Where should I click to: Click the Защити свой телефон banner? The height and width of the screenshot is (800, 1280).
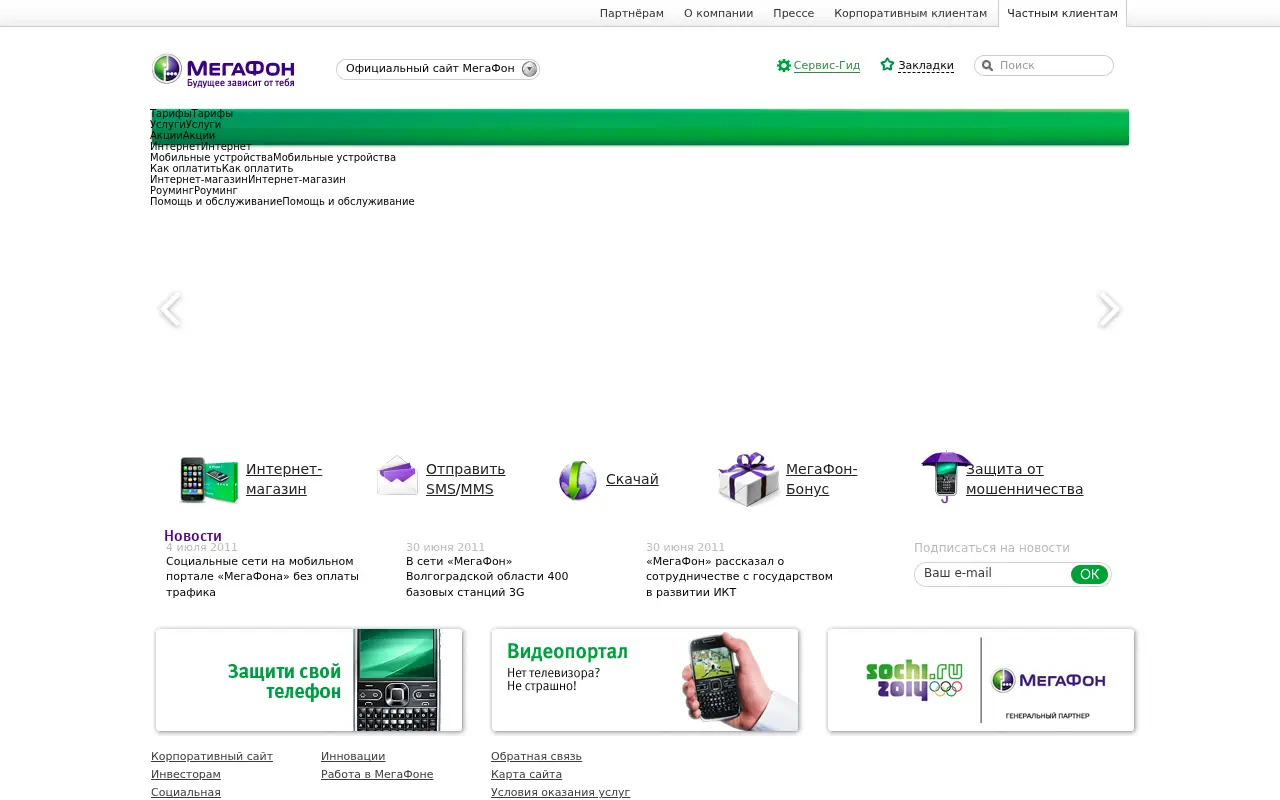point(309,680)
